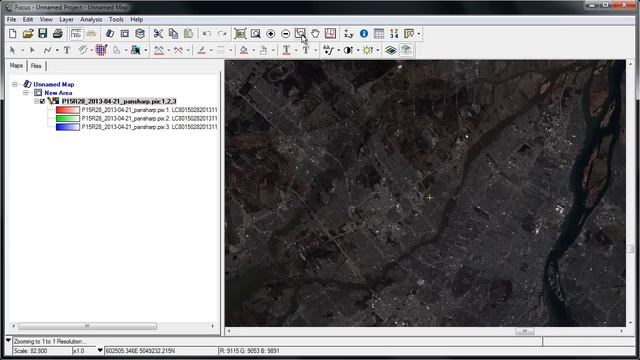Click the blue channel swatch
This screenshot has width=640, height=360.
coord(68,127)
